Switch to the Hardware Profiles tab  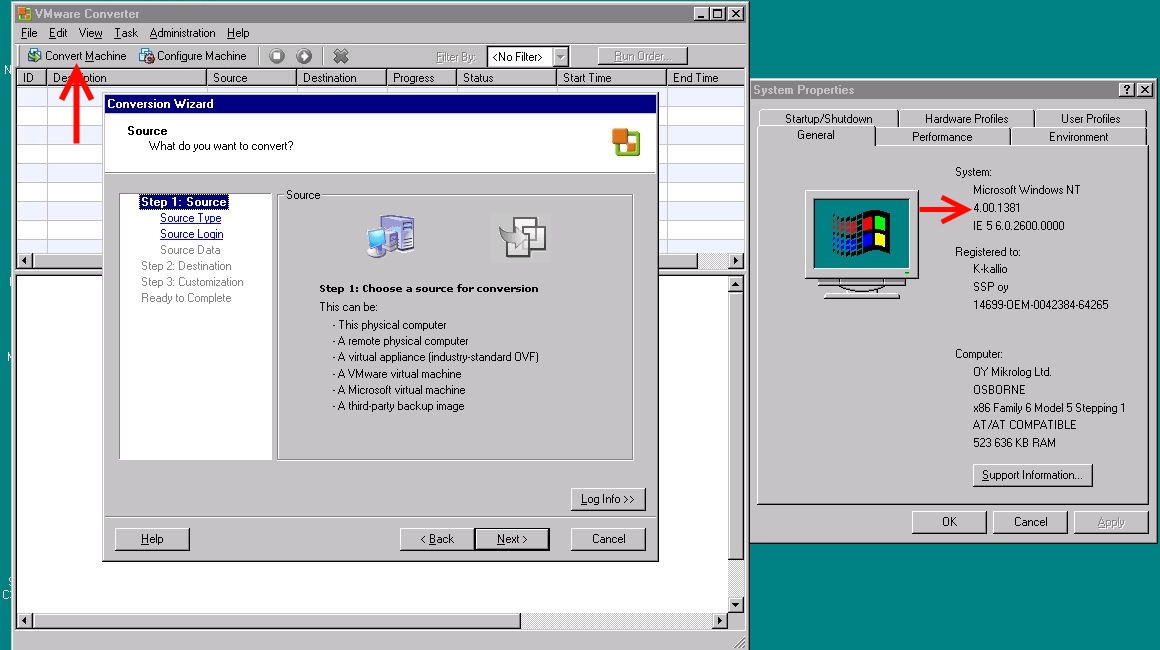pyautogui.click(x=966, y=118)
